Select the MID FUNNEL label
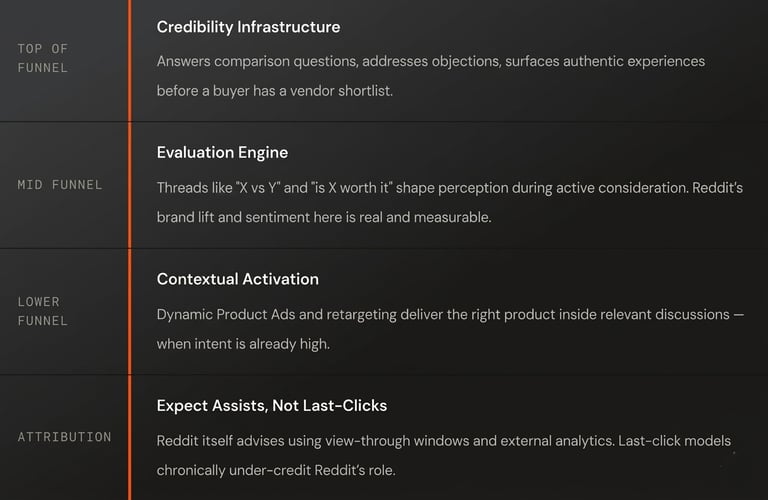 click(x=60, y=185)
